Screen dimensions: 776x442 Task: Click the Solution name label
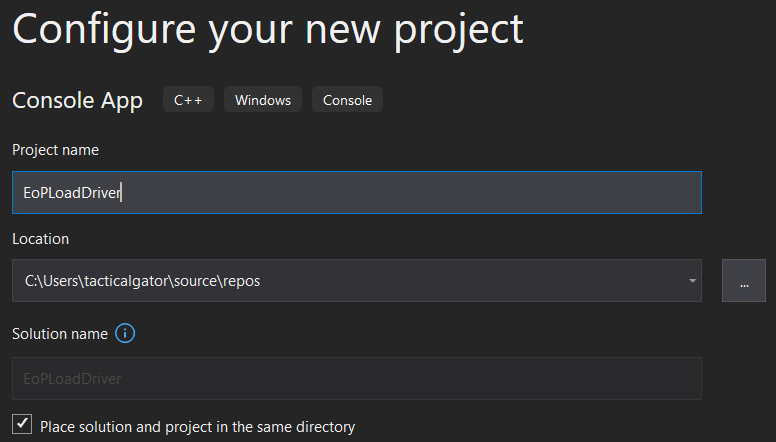[x=60, y=334]
